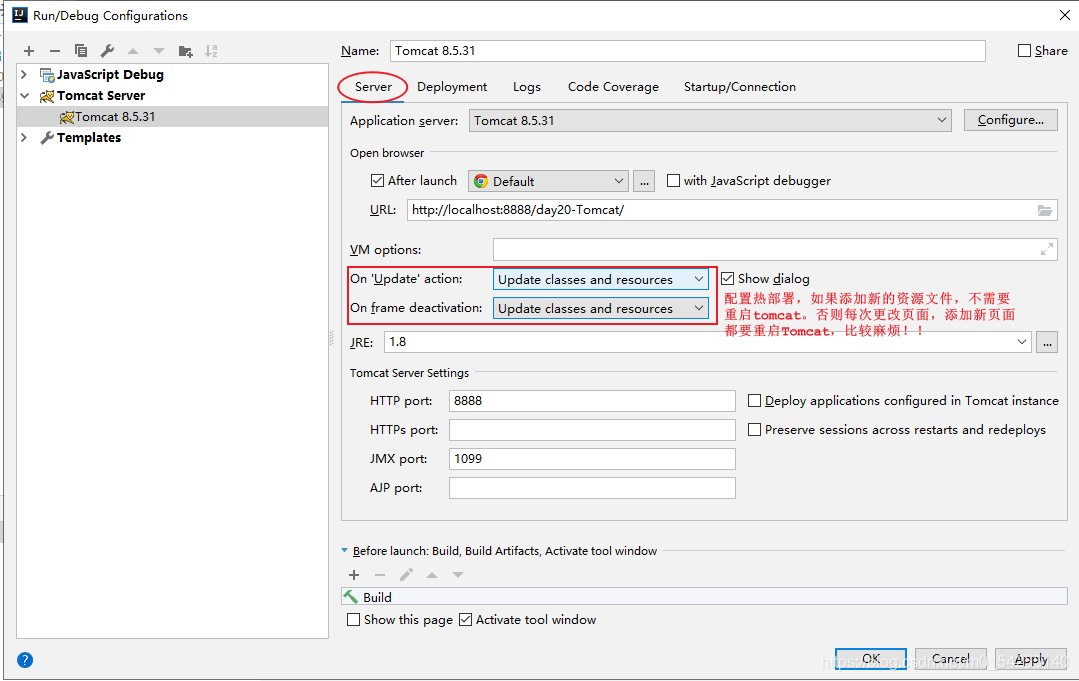Add new configuration with plus icon
The image size is (1079, 681).
coord(29,51)
